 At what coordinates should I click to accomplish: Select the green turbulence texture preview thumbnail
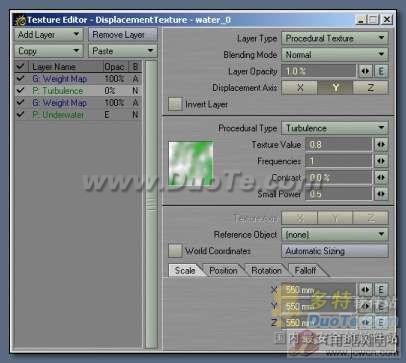tap(191, 163)
